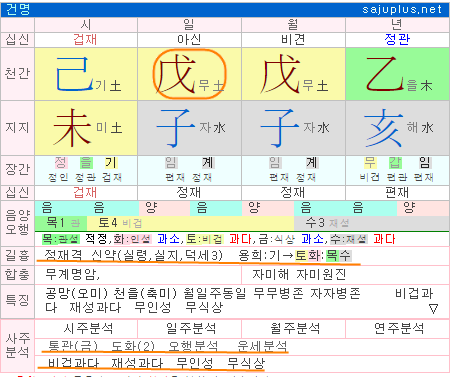This screenshot has width=454, height=377.
Task: Click 금:식상 과소 in the element summary
Action: coord(291,239)
